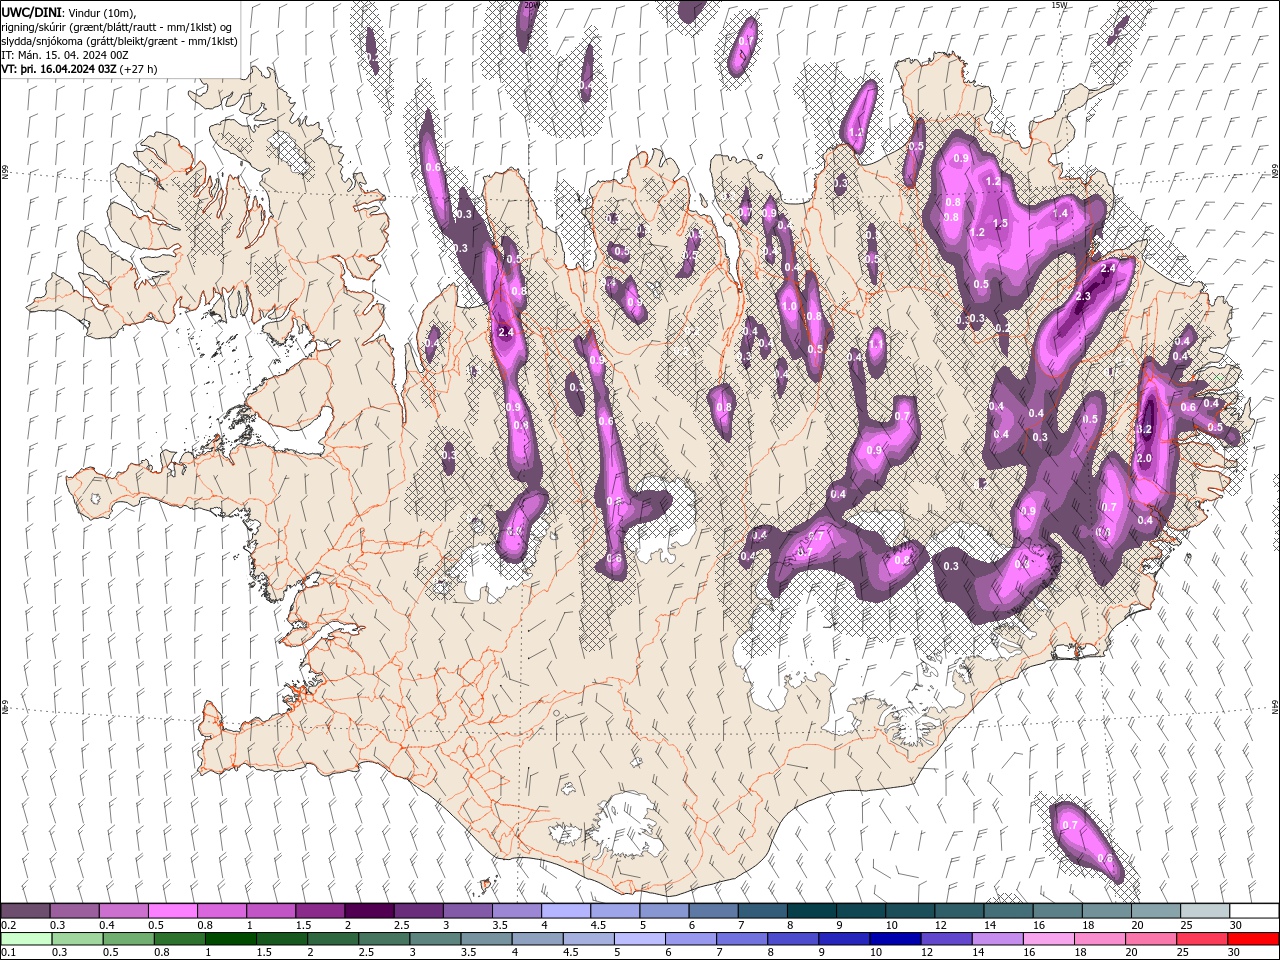Image resolution: width=1280 pixels, height=960 pixels.
Task: Pick bright pink snow swatch between 0.5 and 0.8
Action: 172,911
